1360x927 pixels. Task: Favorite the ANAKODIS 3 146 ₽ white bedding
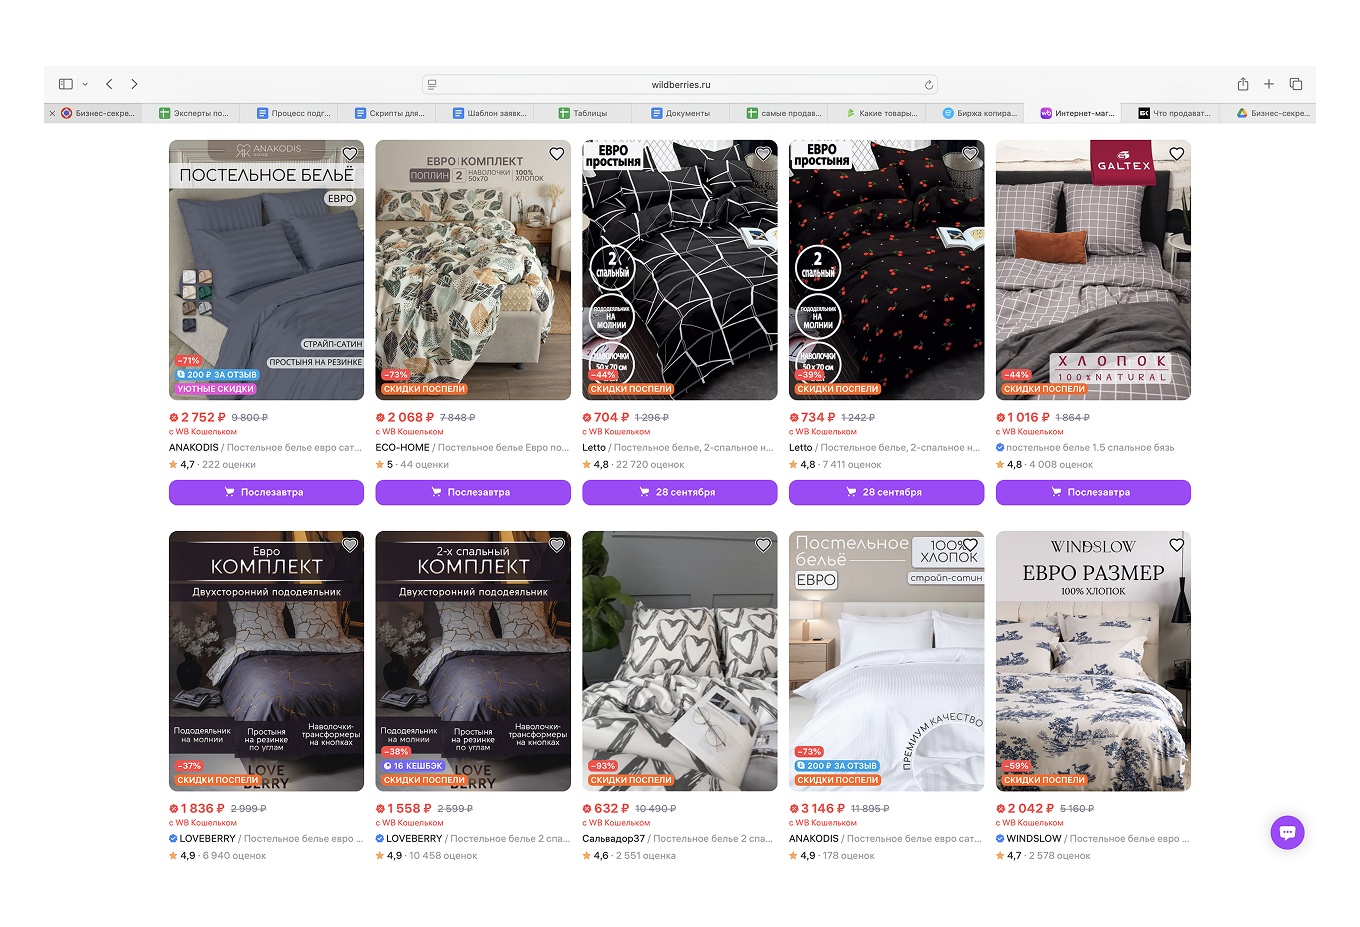pyautogui.click(x=970, y=545)
